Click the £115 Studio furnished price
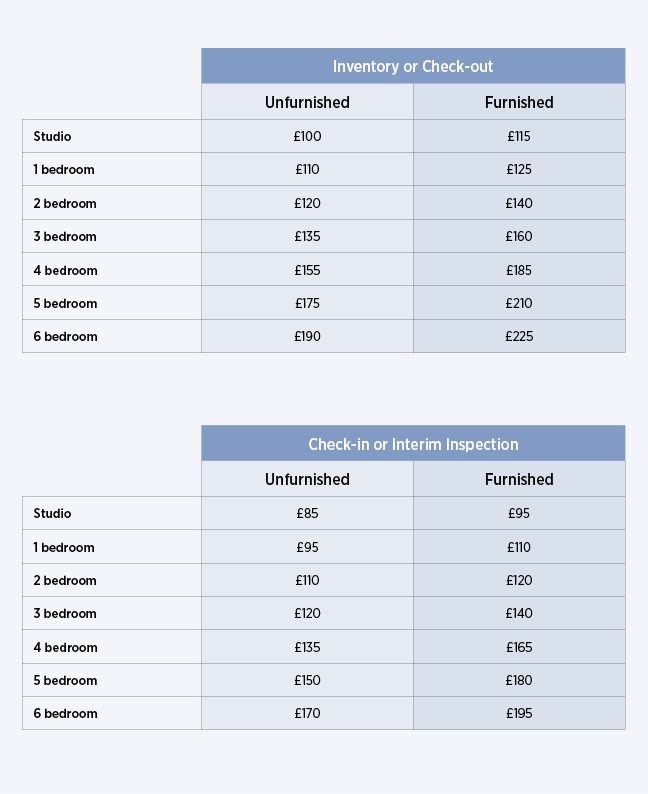This screenshot has height=794, width=648. tap(519, 136)
